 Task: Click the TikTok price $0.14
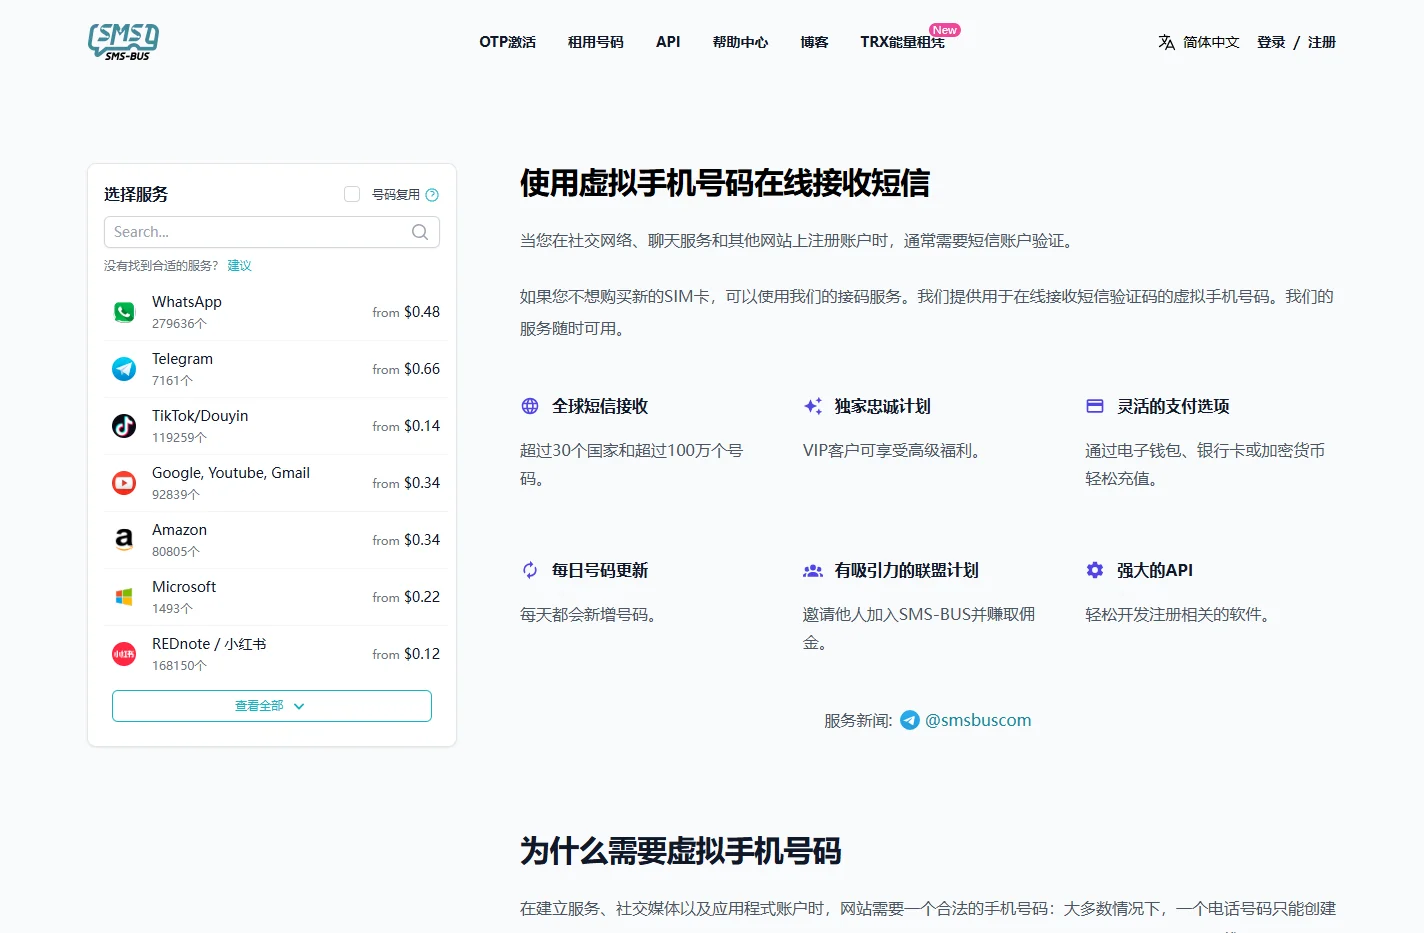[422, 426]
